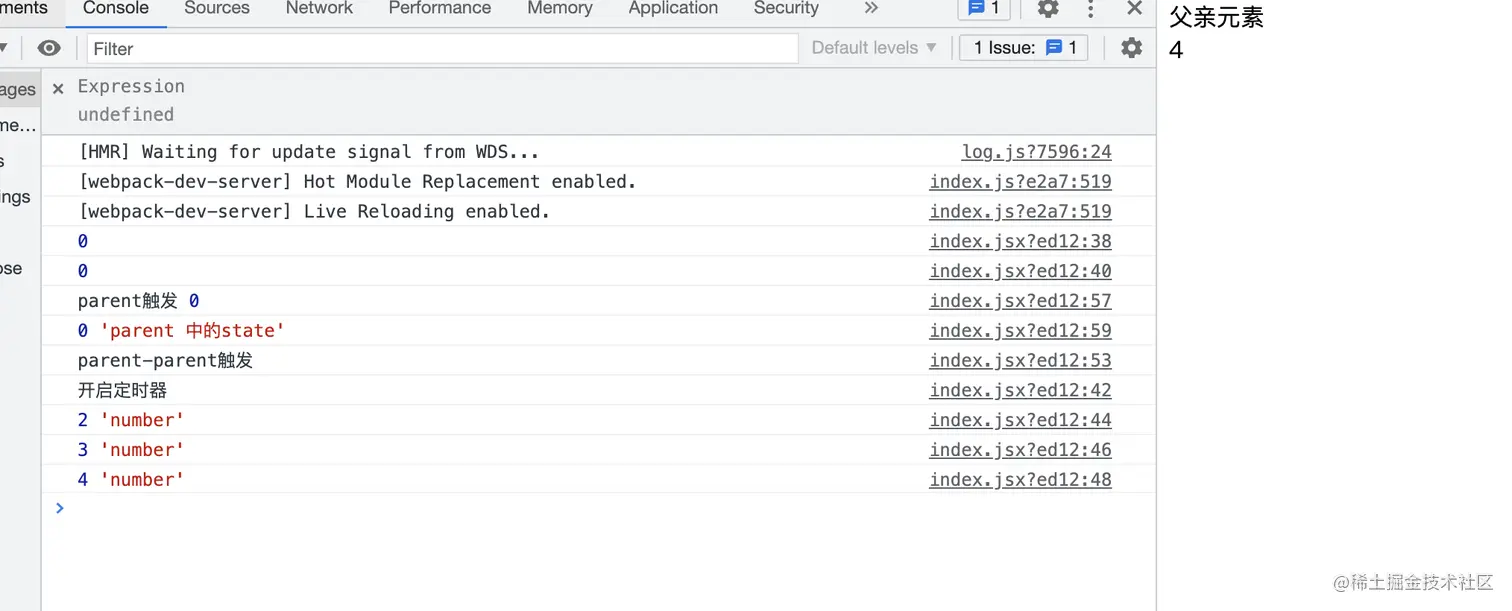Remove the live Expression with X
This screenshot has width=1512, height=611.
tap(58, 88)
